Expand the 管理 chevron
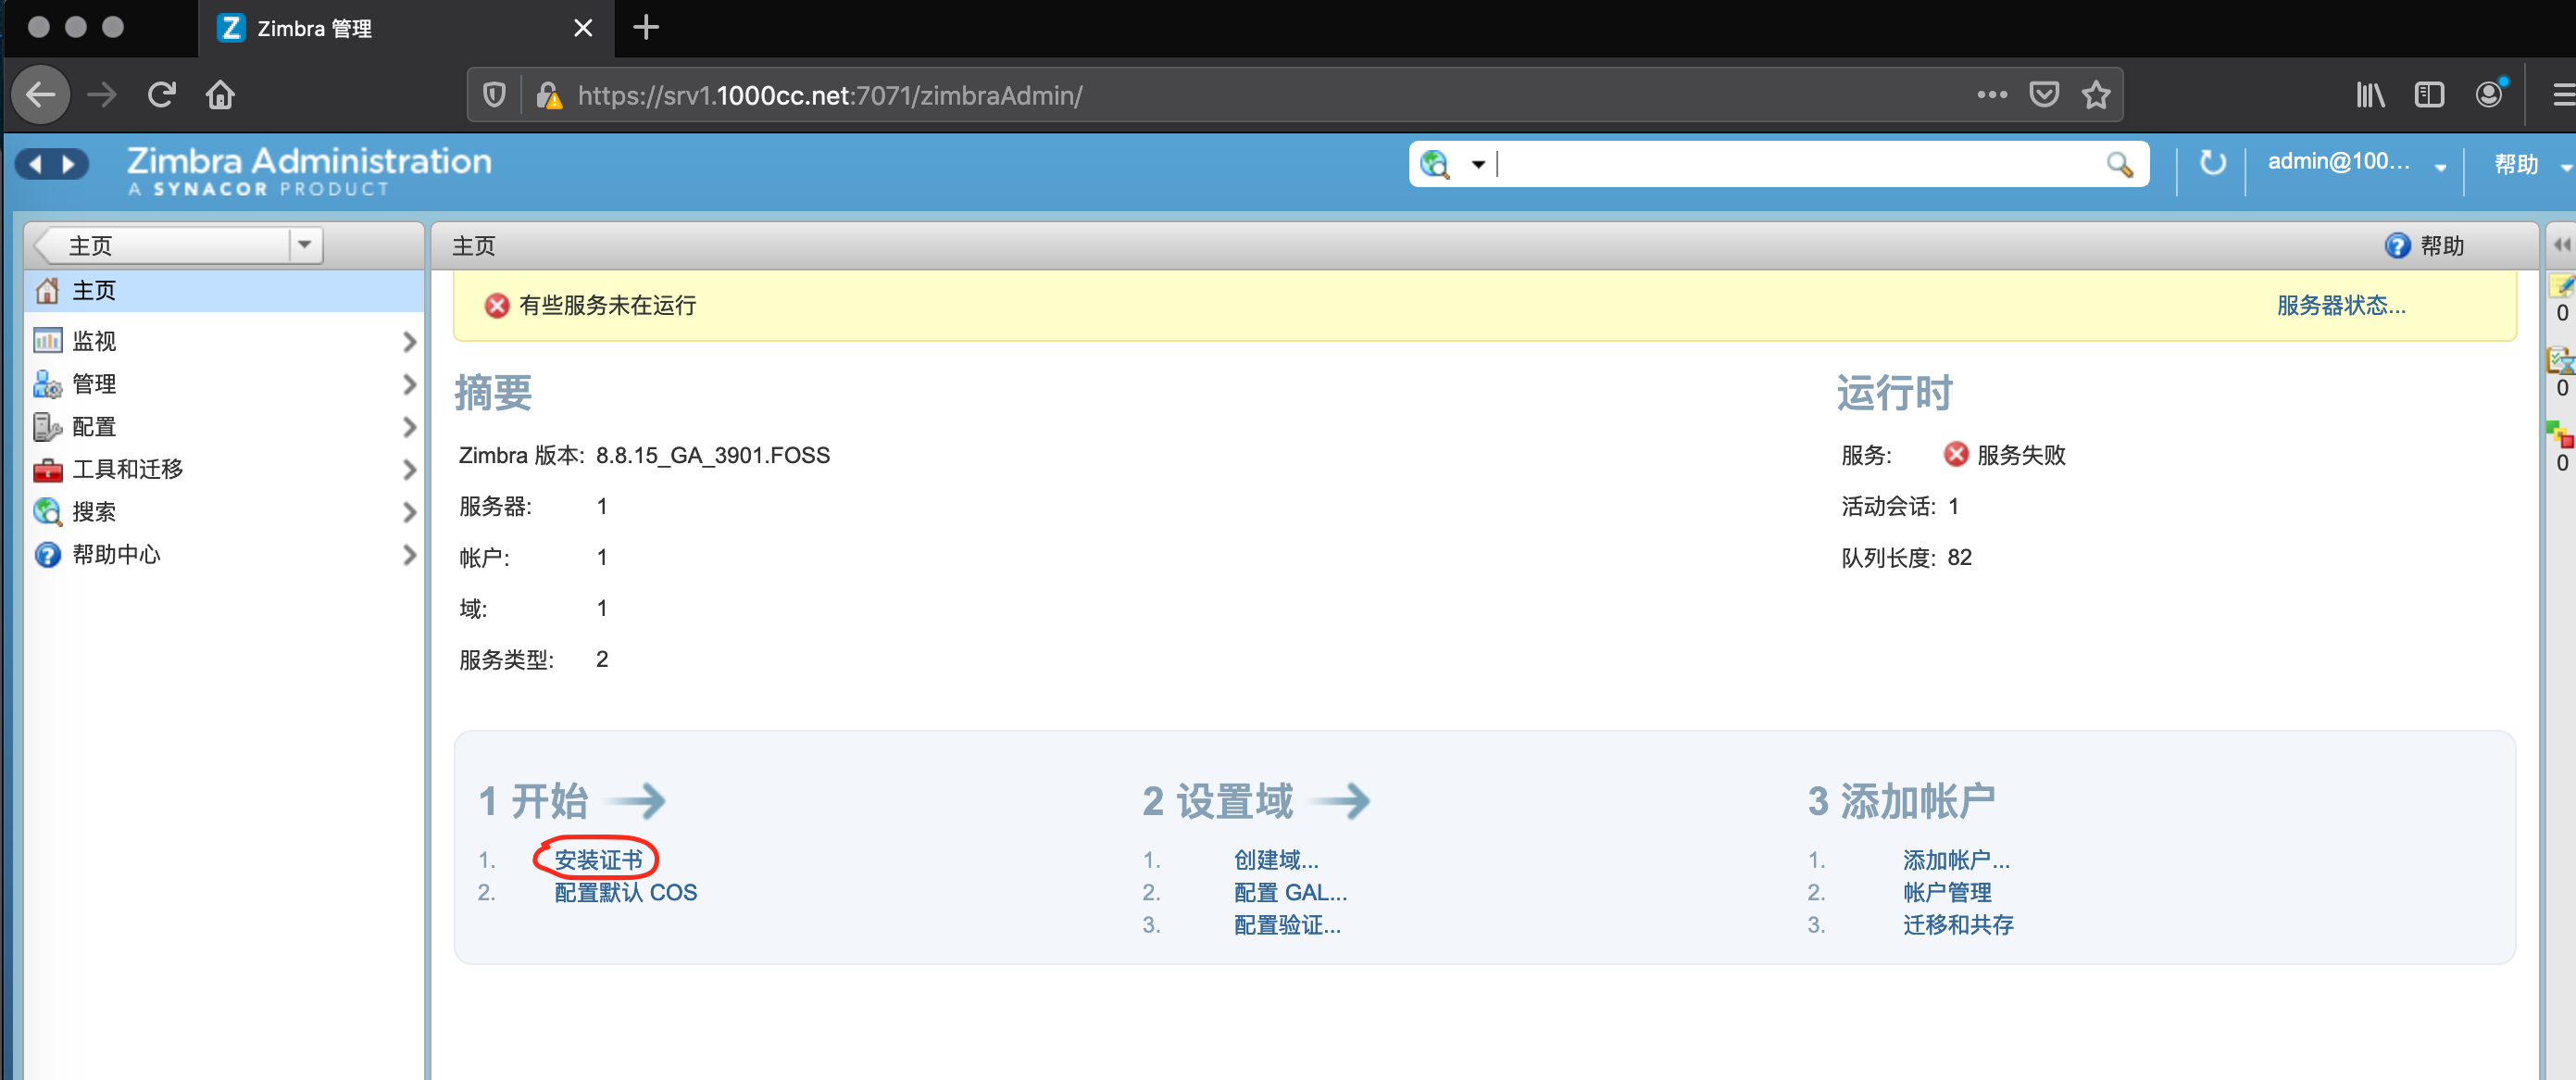This screenshot has width=2576, height=1080. 408,384
